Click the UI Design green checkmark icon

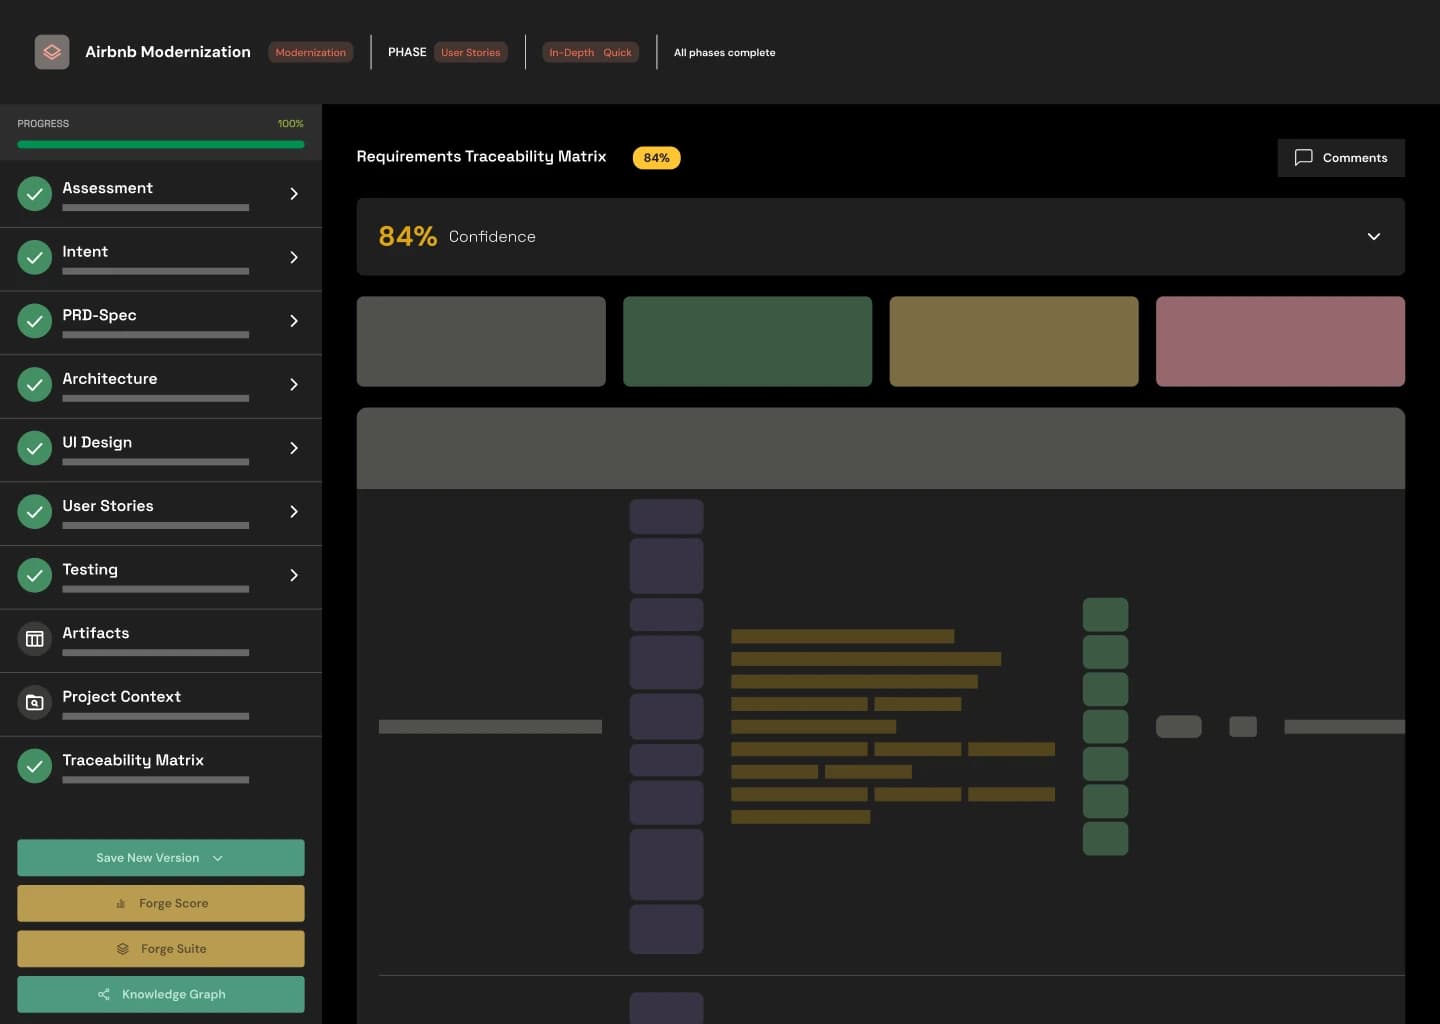[35, 448]
